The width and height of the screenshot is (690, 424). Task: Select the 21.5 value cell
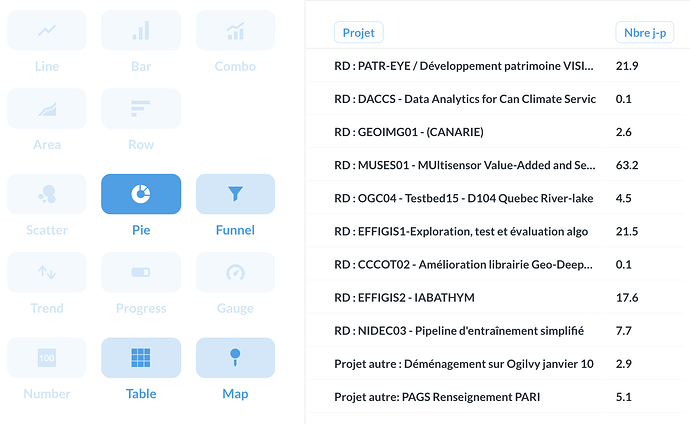point(627,231)
